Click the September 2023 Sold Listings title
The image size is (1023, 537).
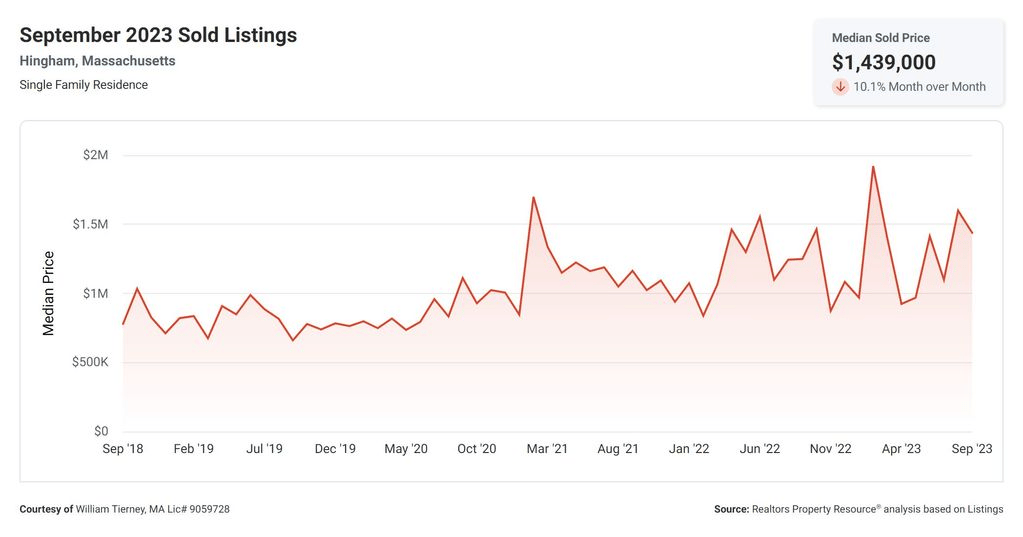[x=158, y=35]
